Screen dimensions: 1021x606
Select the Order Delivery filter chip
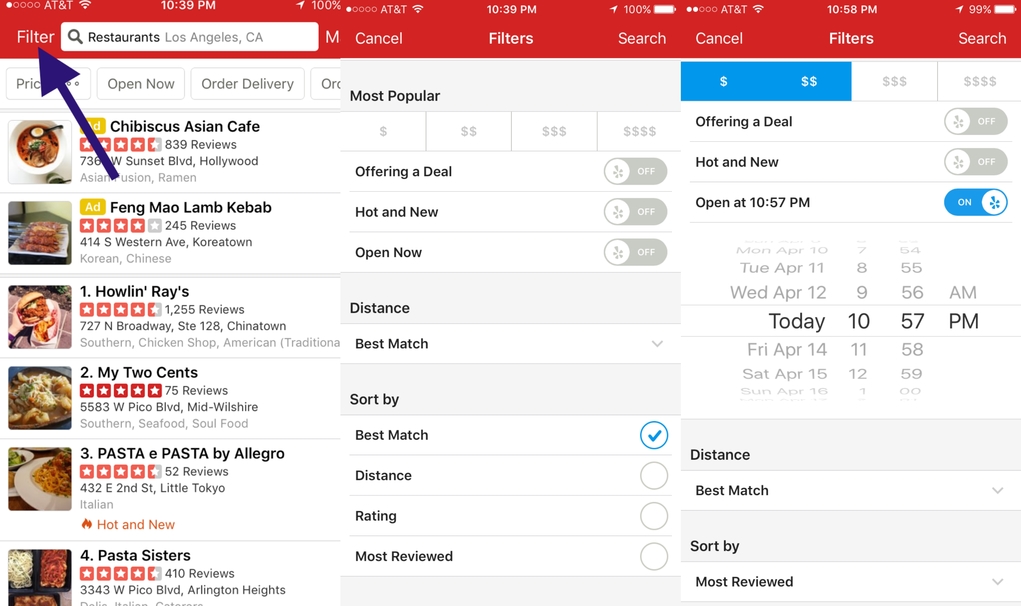[247, 84]
